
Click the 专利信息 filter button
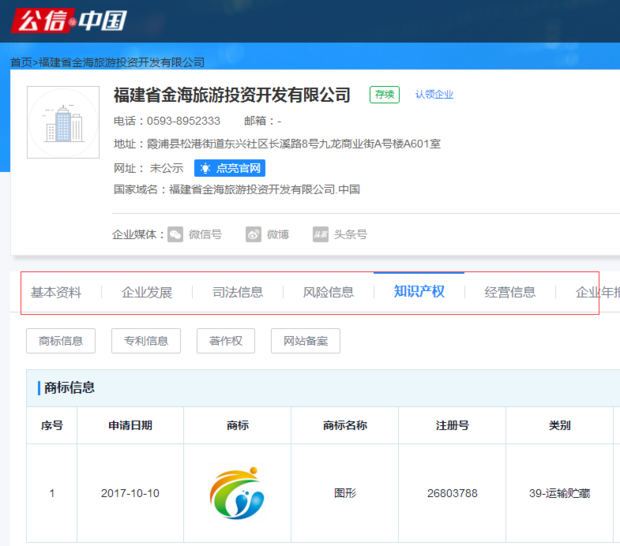click(146, 341)
